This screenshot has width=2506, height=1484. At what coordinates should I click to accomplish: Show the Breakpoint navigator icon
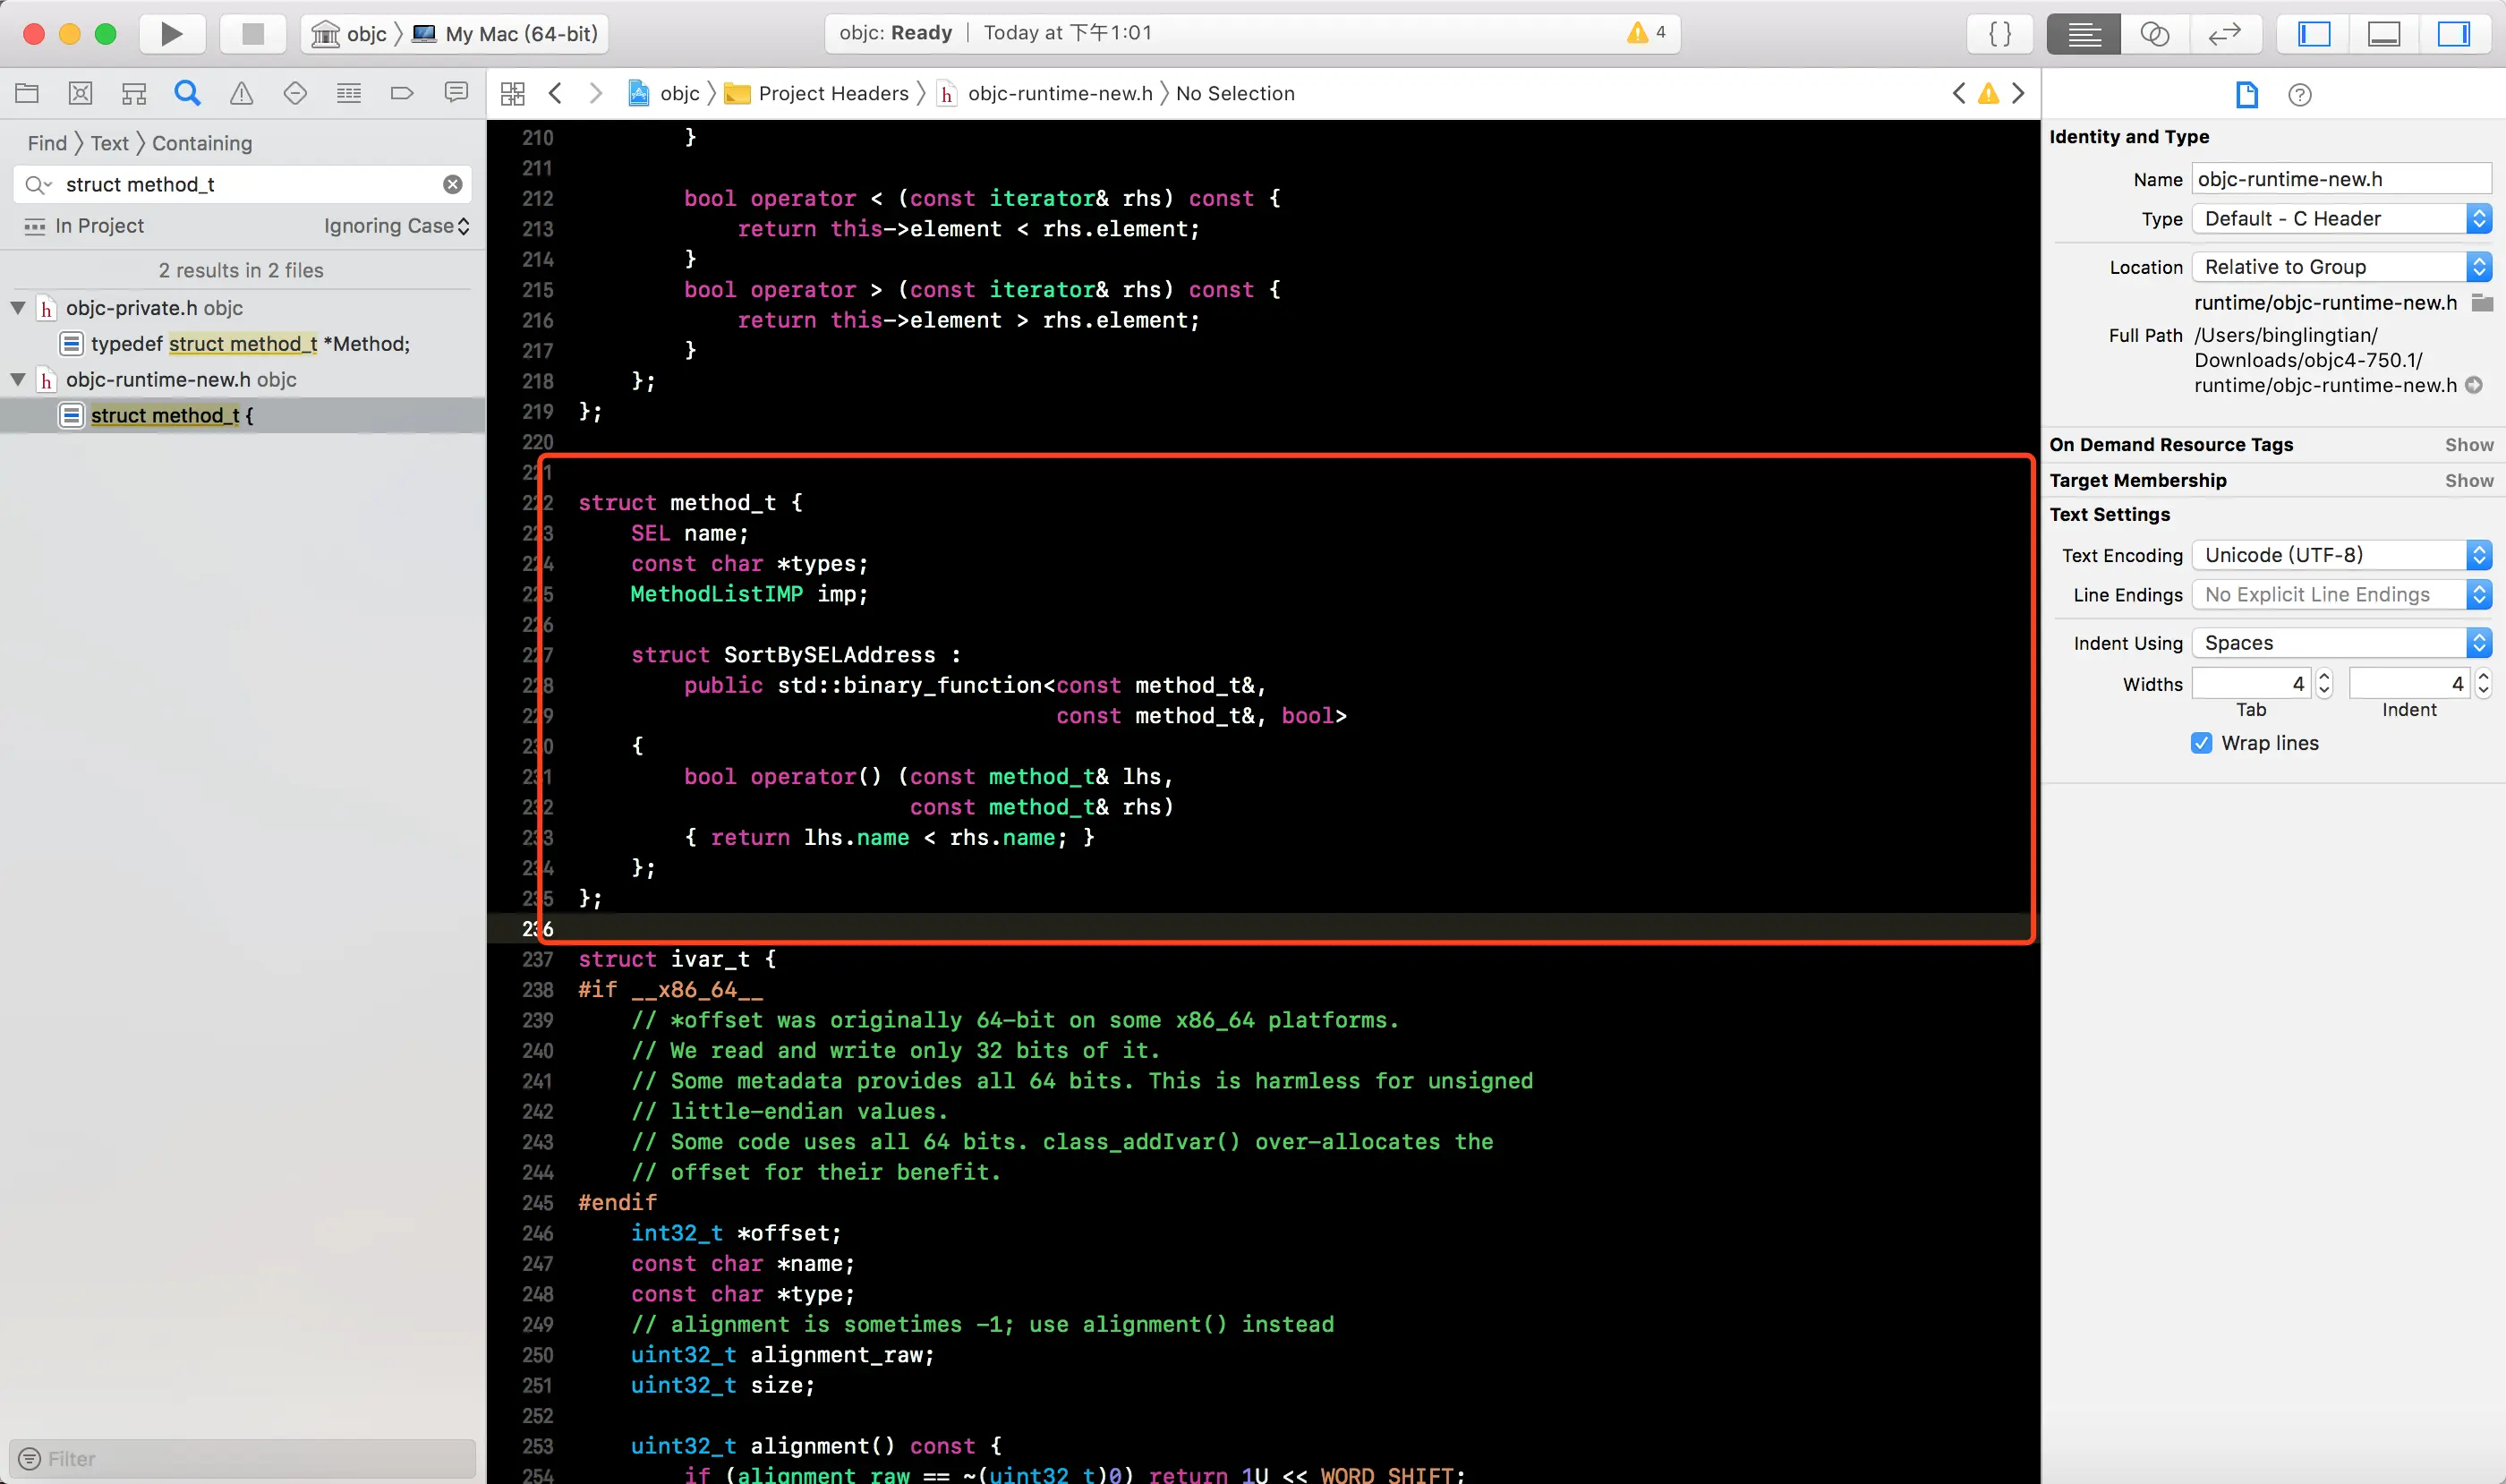[402, 93]
